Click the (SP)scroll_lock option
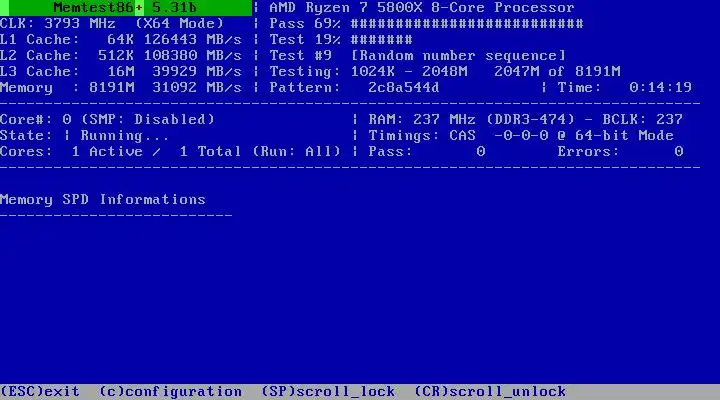This screenshot has width=720, height=400. click(328, 391)
